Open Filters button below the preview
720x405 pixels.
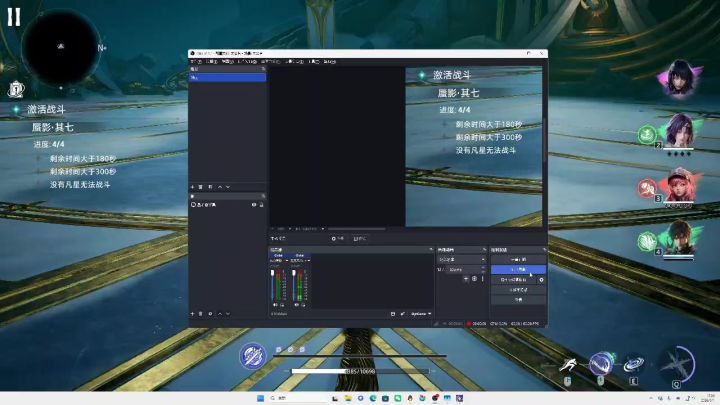click(x=360, y=238)
